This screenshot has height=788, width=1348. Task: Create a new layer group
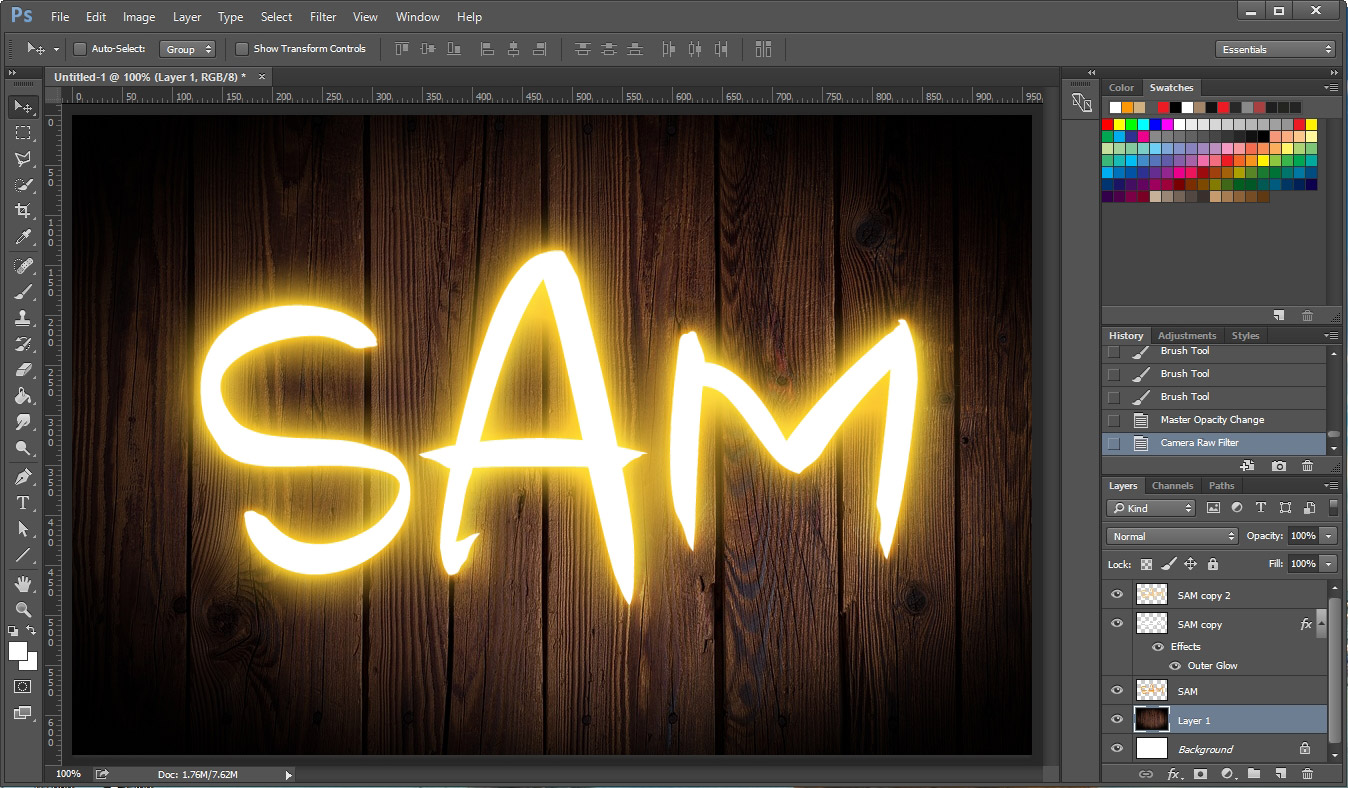tap(1253, 774)
